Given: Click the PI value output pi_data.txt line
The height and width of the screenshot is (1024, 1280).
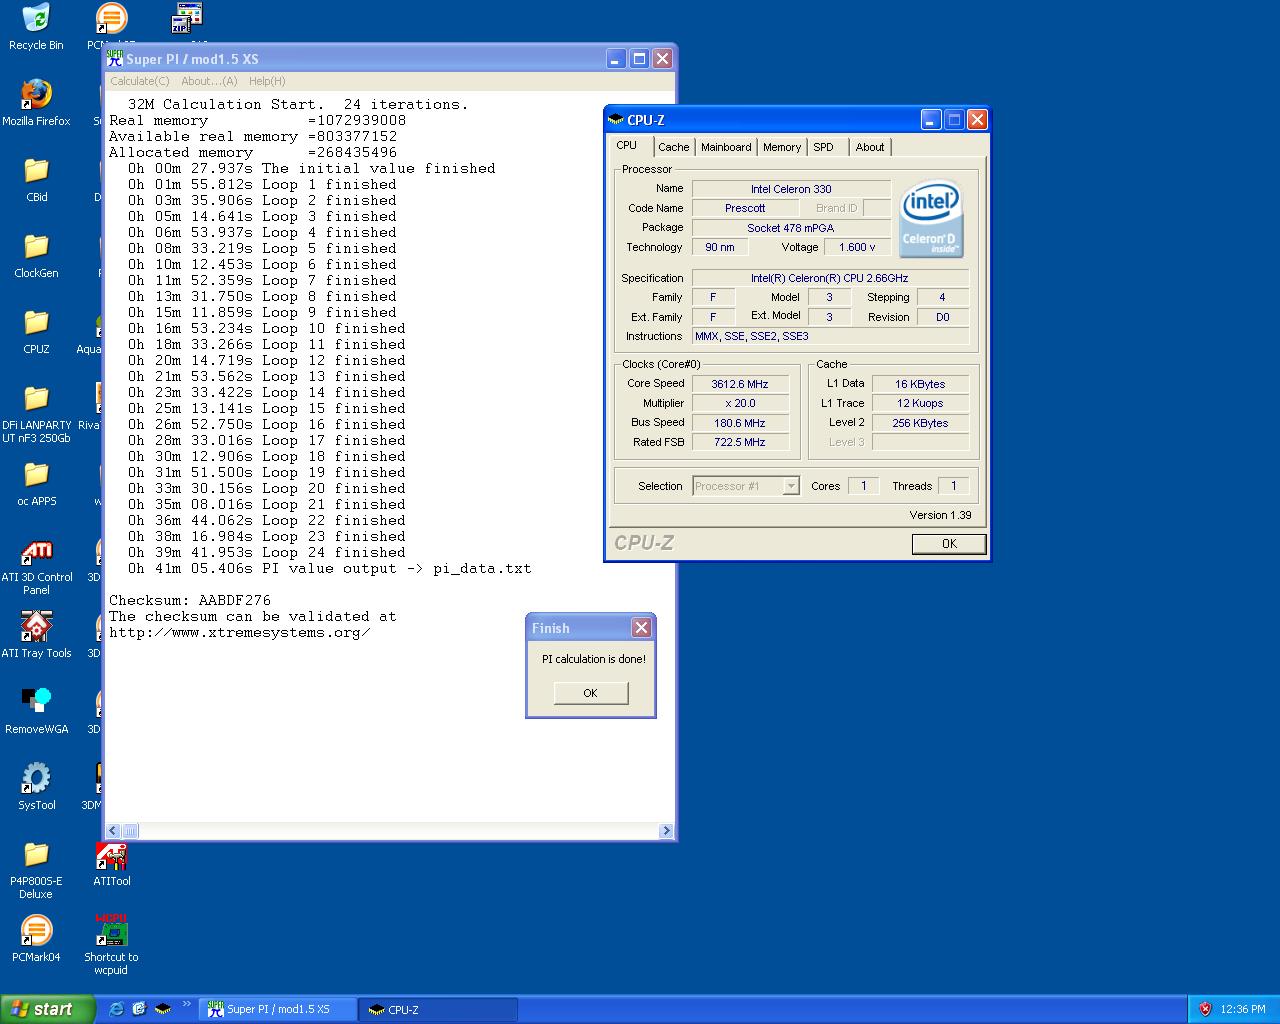Looking at the screenshot, I should 329,569.
